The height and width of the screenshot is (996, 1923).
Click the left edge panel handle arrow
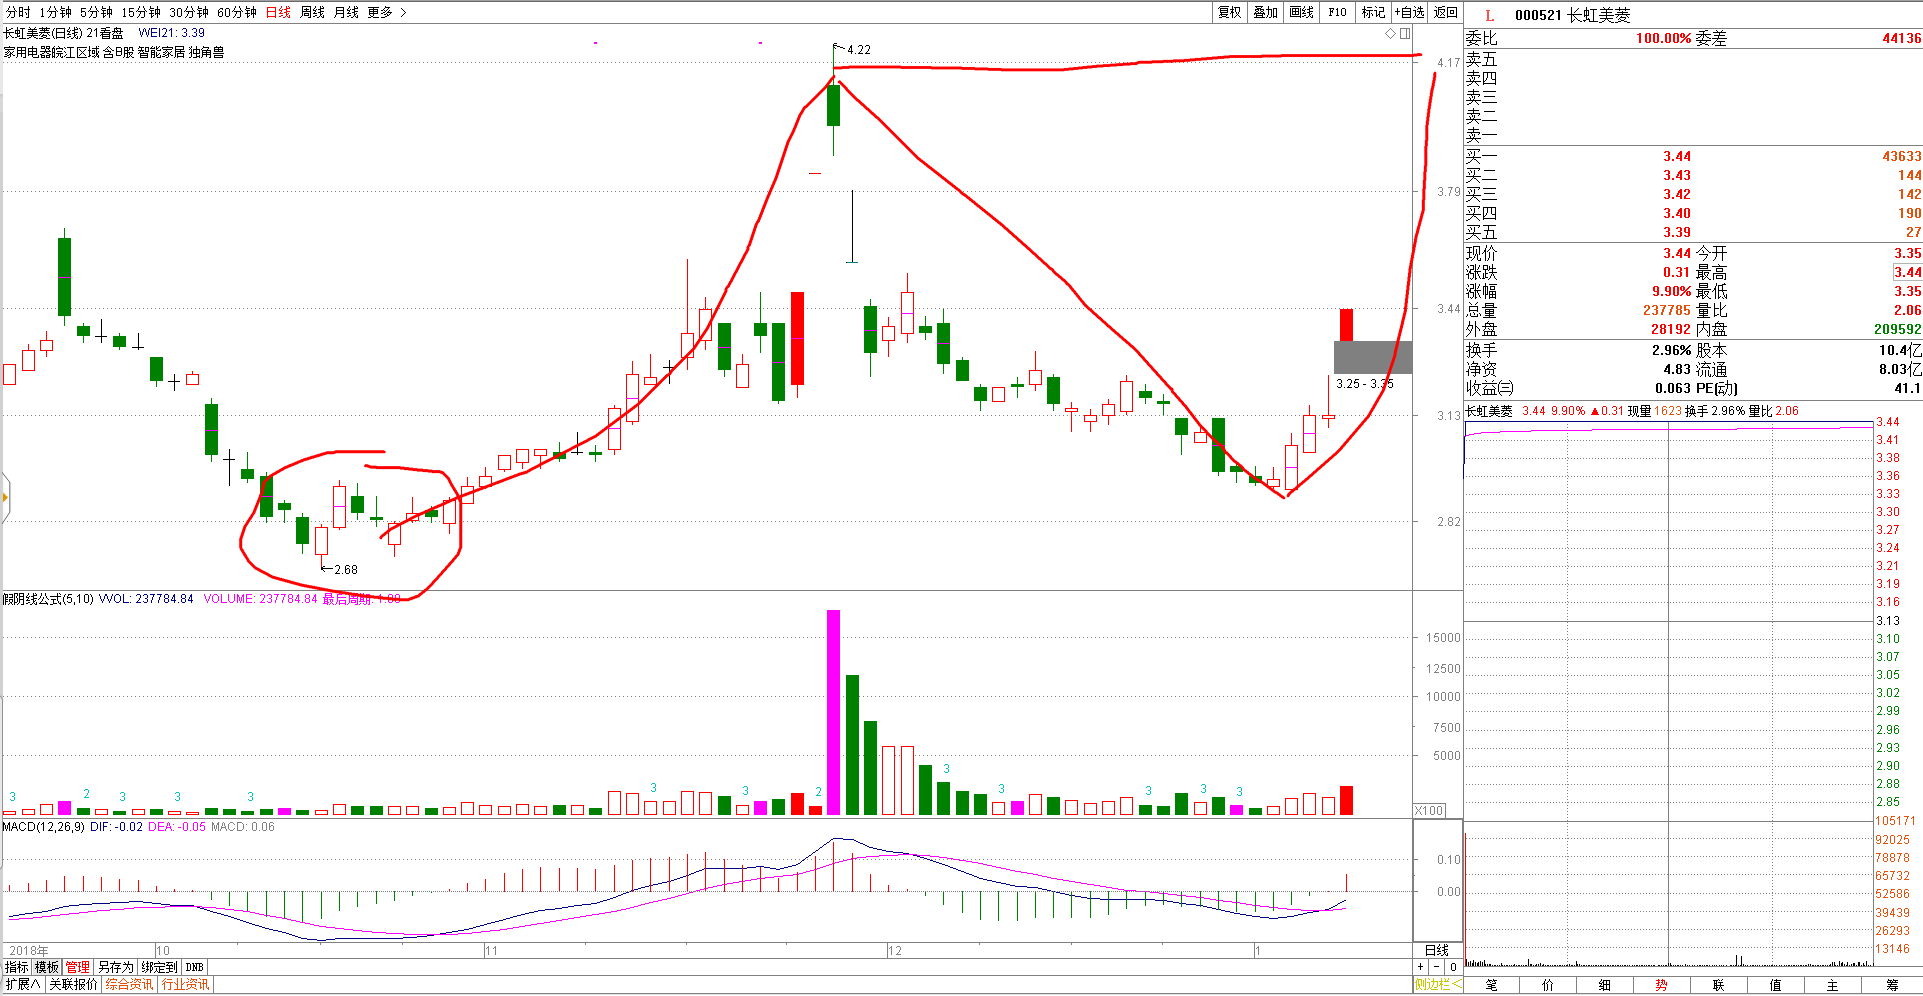pos(5,497)
